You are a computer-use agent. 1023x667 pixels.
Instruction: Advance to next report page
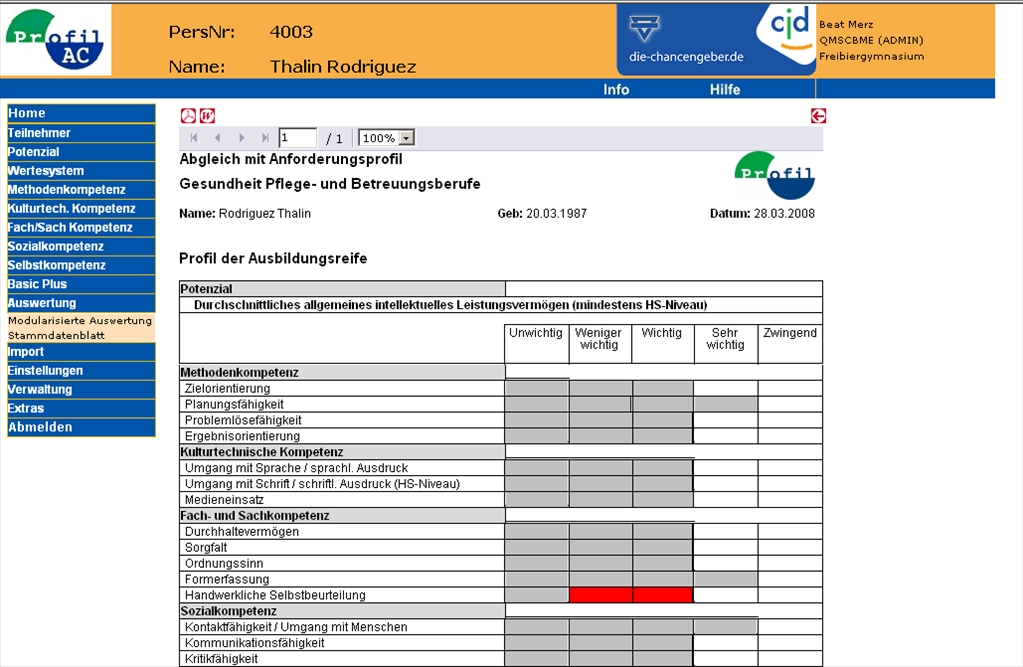coord(241,138)
